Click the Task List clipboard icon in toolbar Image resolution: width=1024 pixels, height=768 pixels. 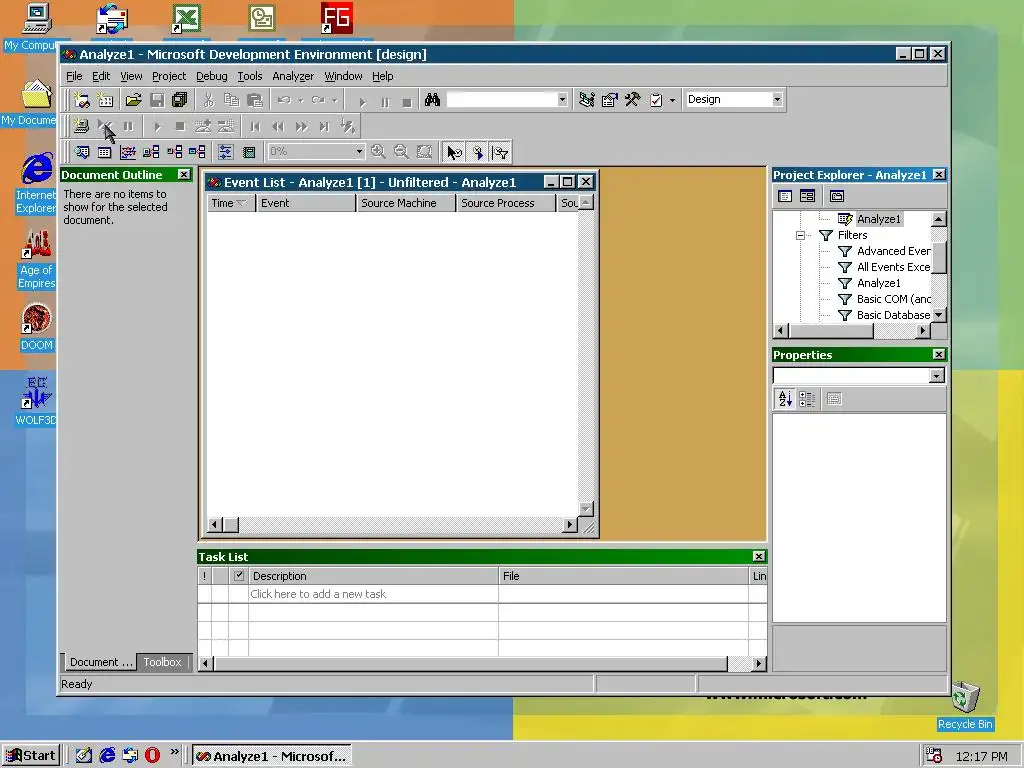point(656,100)
